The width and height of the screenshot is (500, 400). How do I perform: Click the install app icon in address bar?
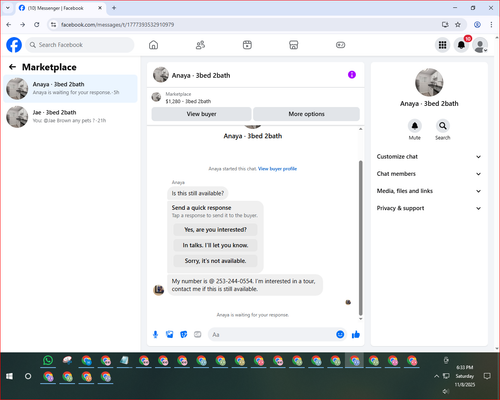(x=445, y=25)
